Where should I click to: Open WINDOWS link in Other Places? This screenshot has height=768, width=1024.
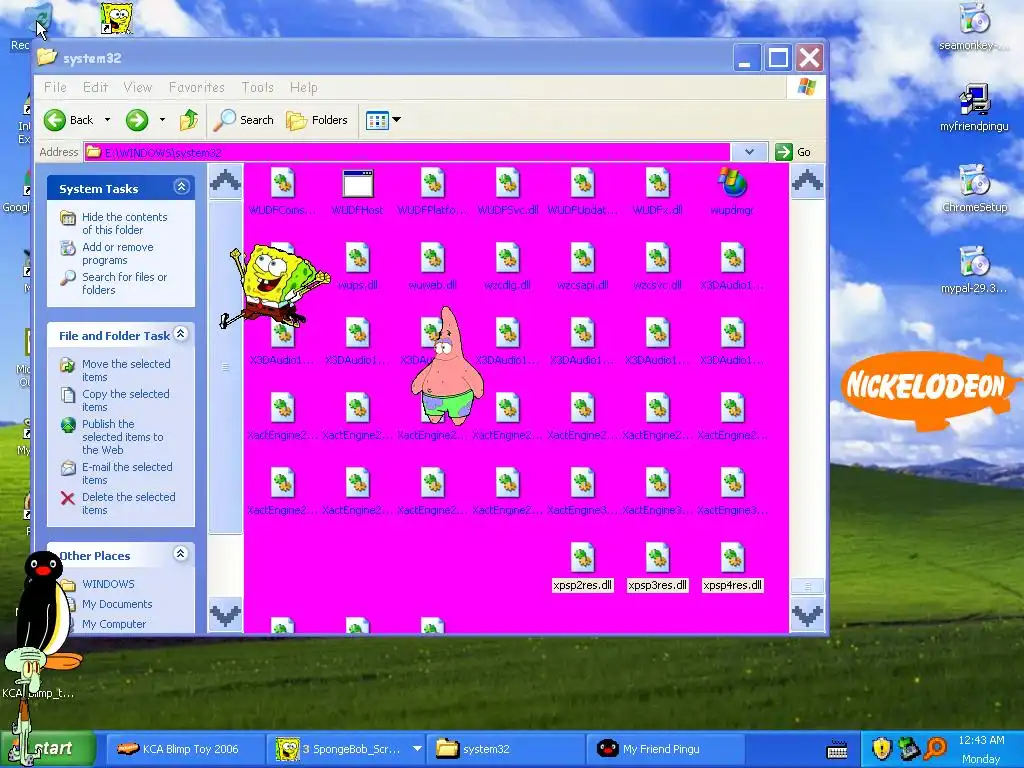point(108,584)
